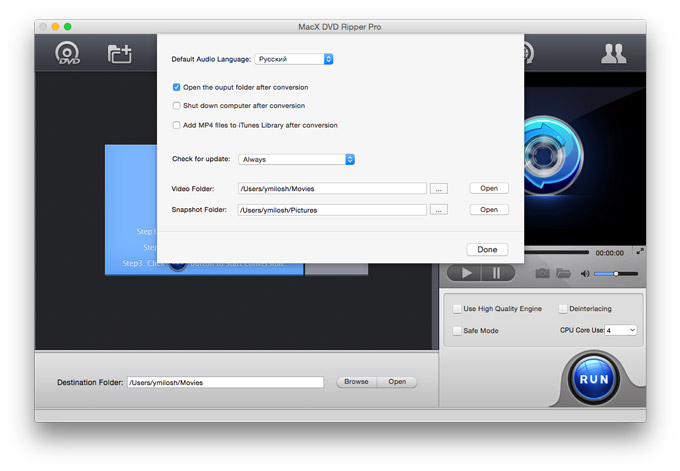Adjust the volume slider in player
The image size is (680, 471).
[x=615, y=273]
